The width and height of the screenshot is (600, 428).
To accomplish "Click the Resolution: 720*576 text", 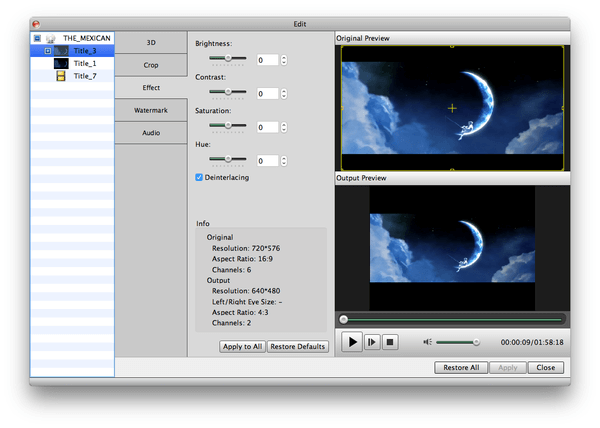I will click(246, 248).
